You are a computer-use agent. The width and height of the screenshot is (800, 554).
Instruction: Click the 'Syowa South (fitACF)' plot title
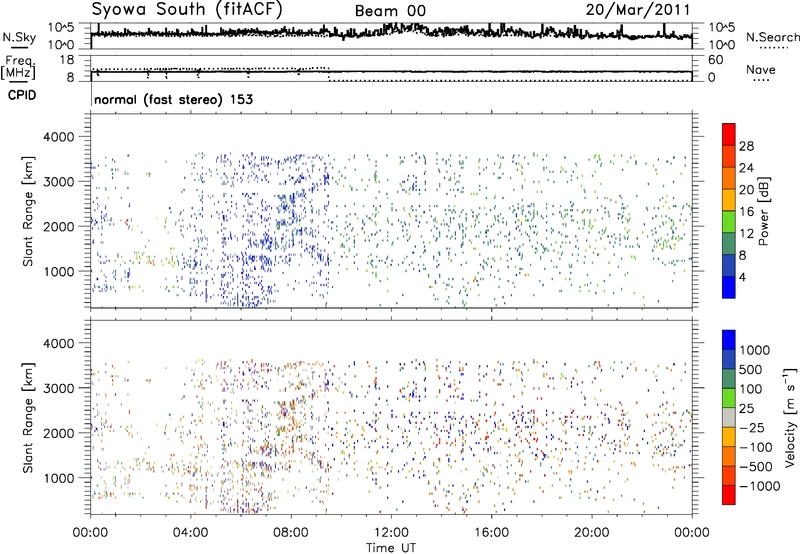click(x=187, y=9)
